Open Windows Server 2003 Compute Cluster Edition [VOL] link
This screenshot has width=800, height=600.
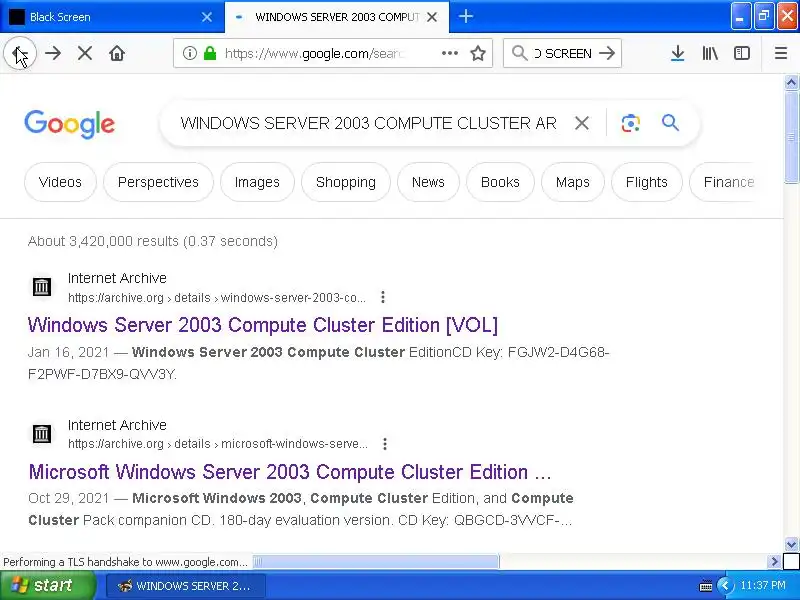[263, 325]
